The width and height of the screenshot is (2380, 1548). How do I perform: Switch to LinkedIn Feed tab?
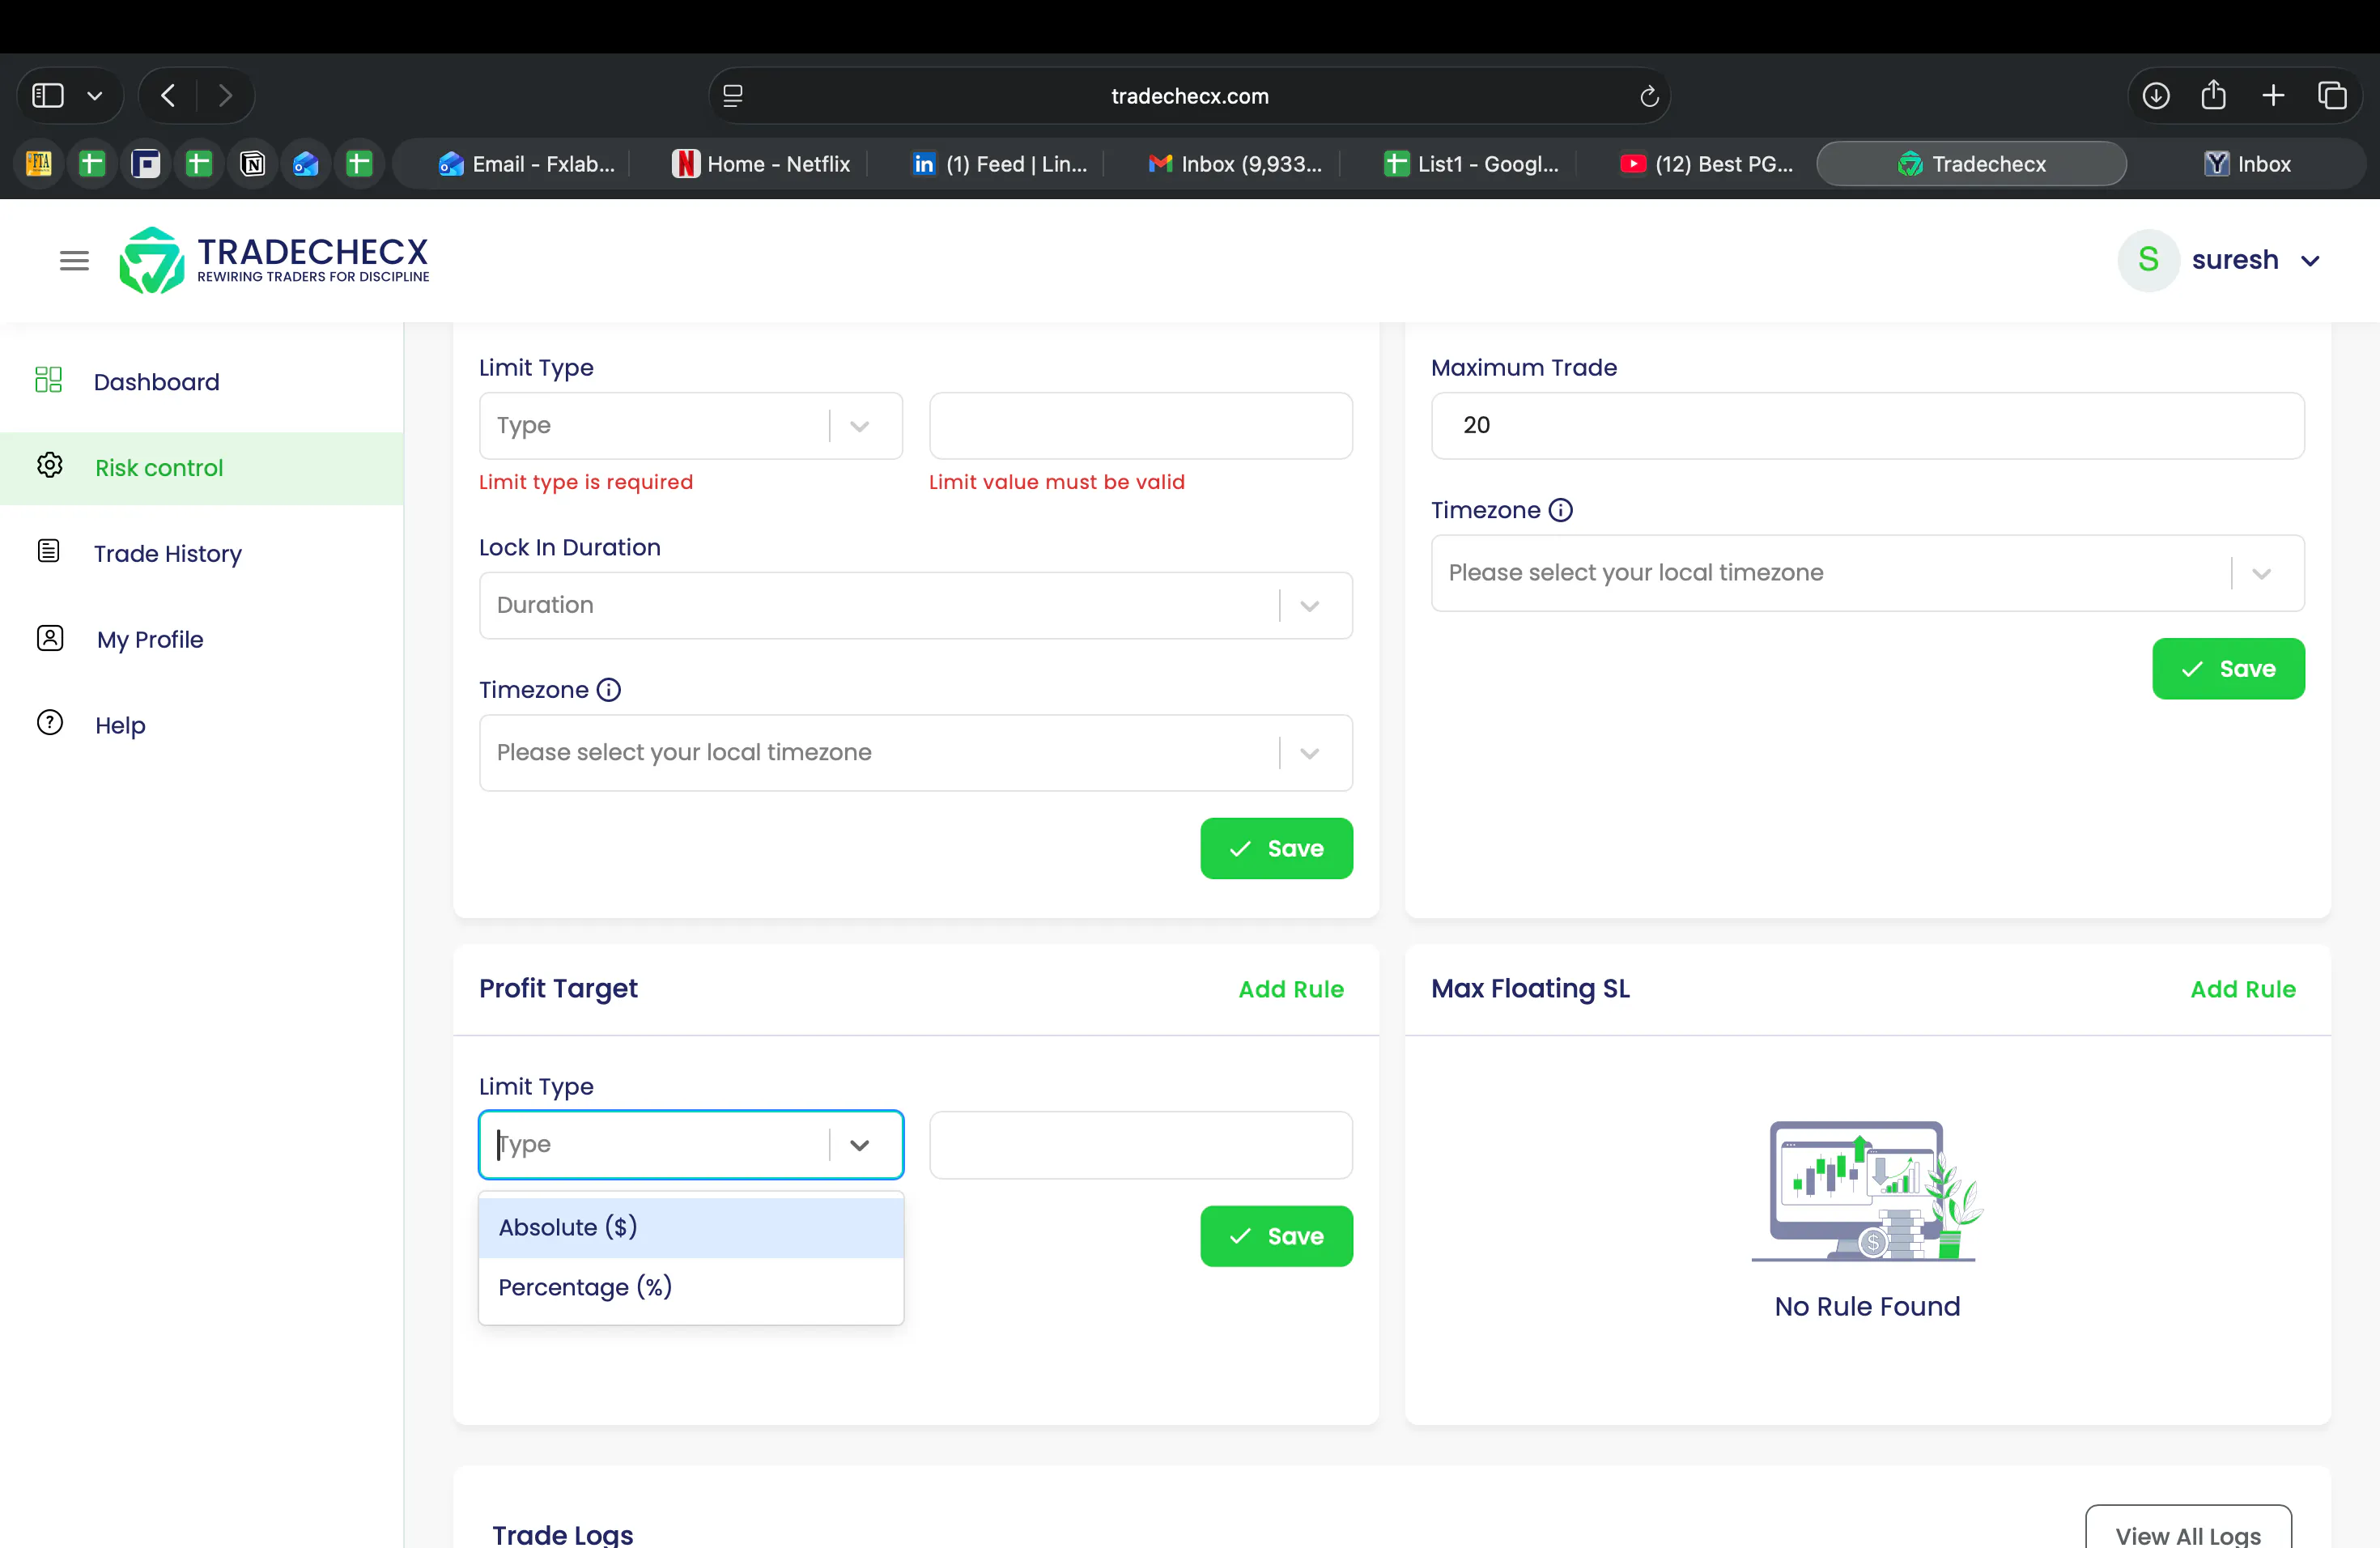pyautogui.click(x=1000, y=164)
